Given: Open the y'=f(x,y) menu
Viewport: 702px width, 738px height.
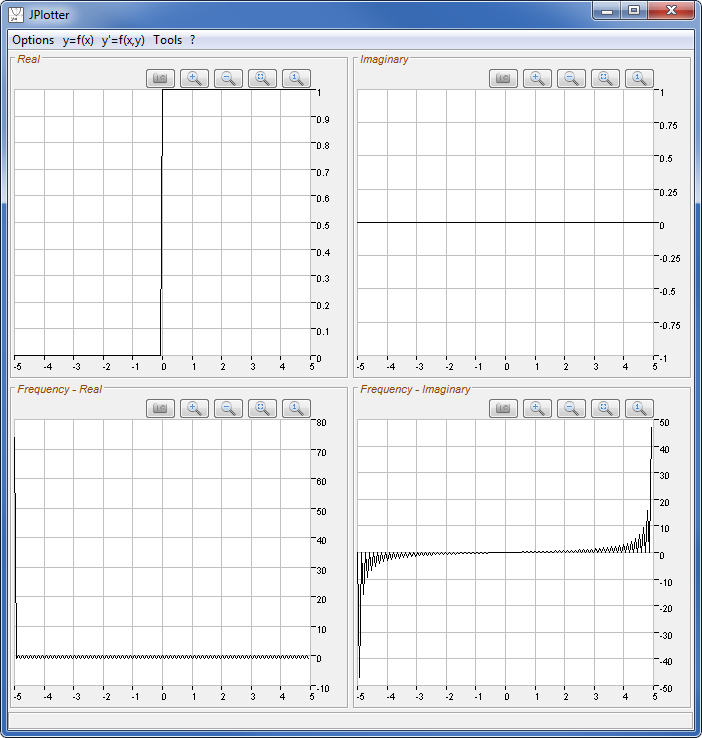Looking at the screenshot, I should 123,40.
